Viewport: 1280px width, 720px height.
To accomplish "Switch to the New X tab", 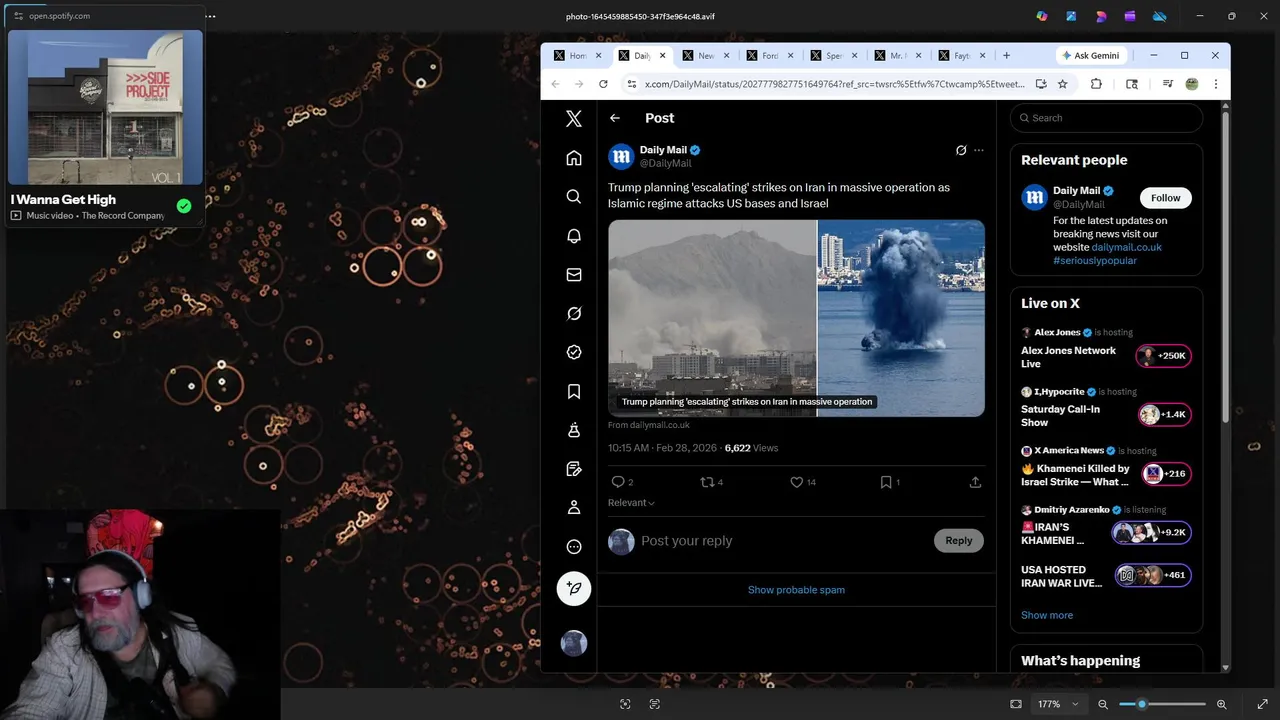I will [x=705, y=56].
